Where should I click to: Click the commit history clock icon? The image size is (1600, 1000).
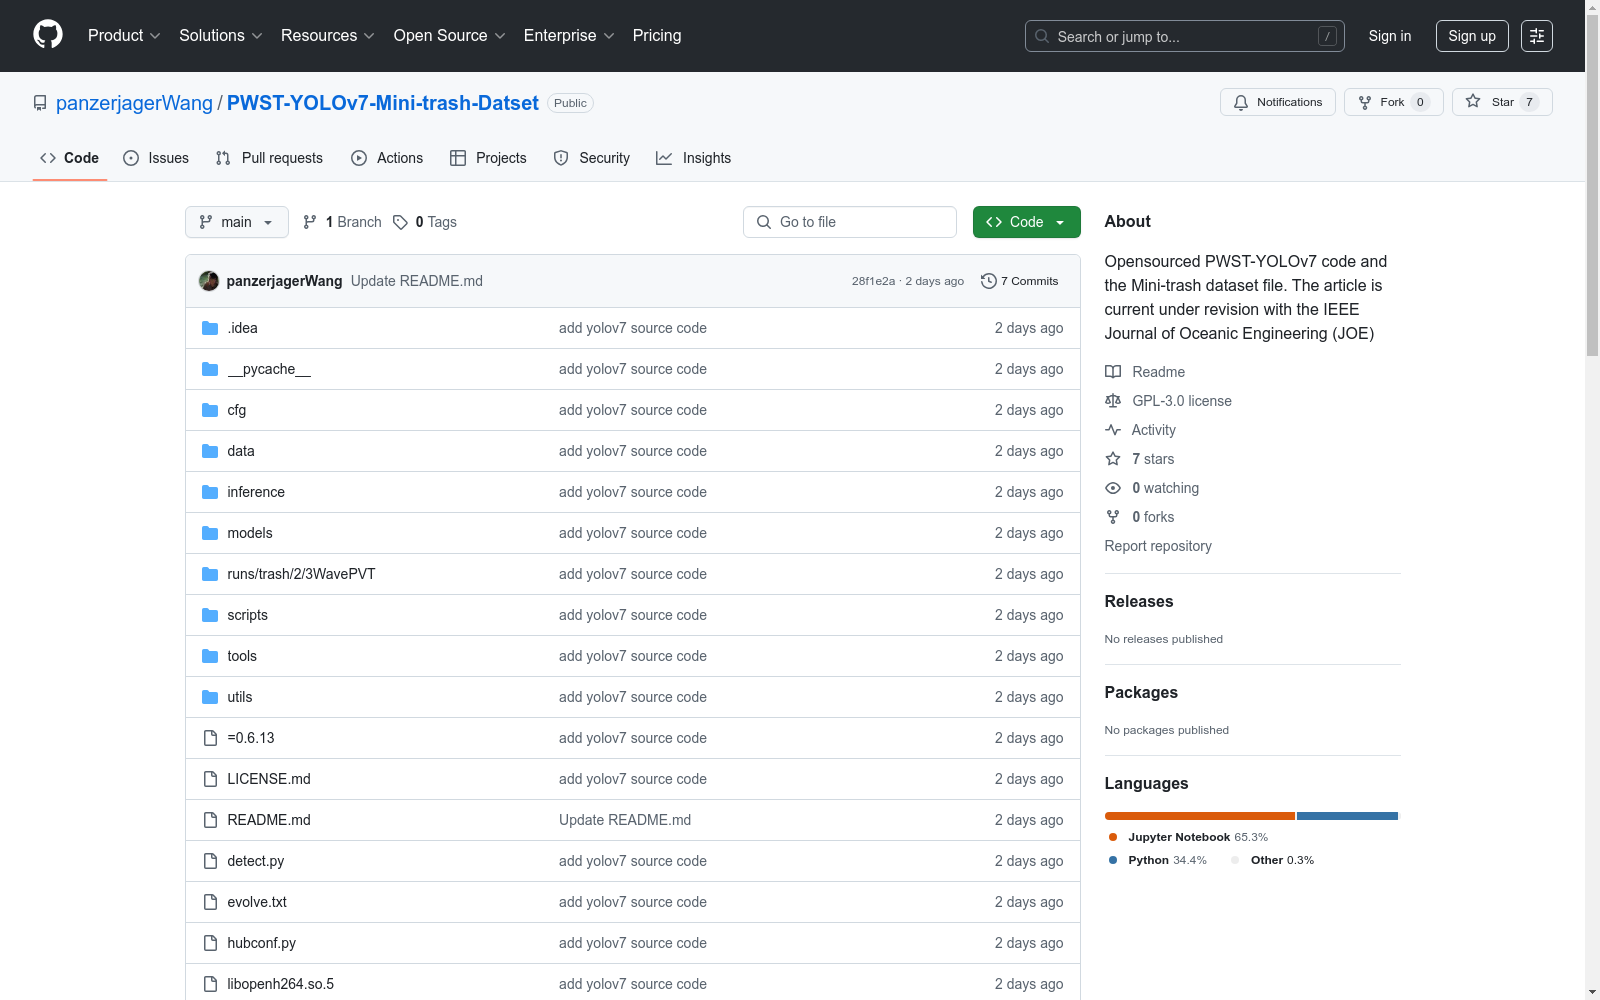click(989, 281)
